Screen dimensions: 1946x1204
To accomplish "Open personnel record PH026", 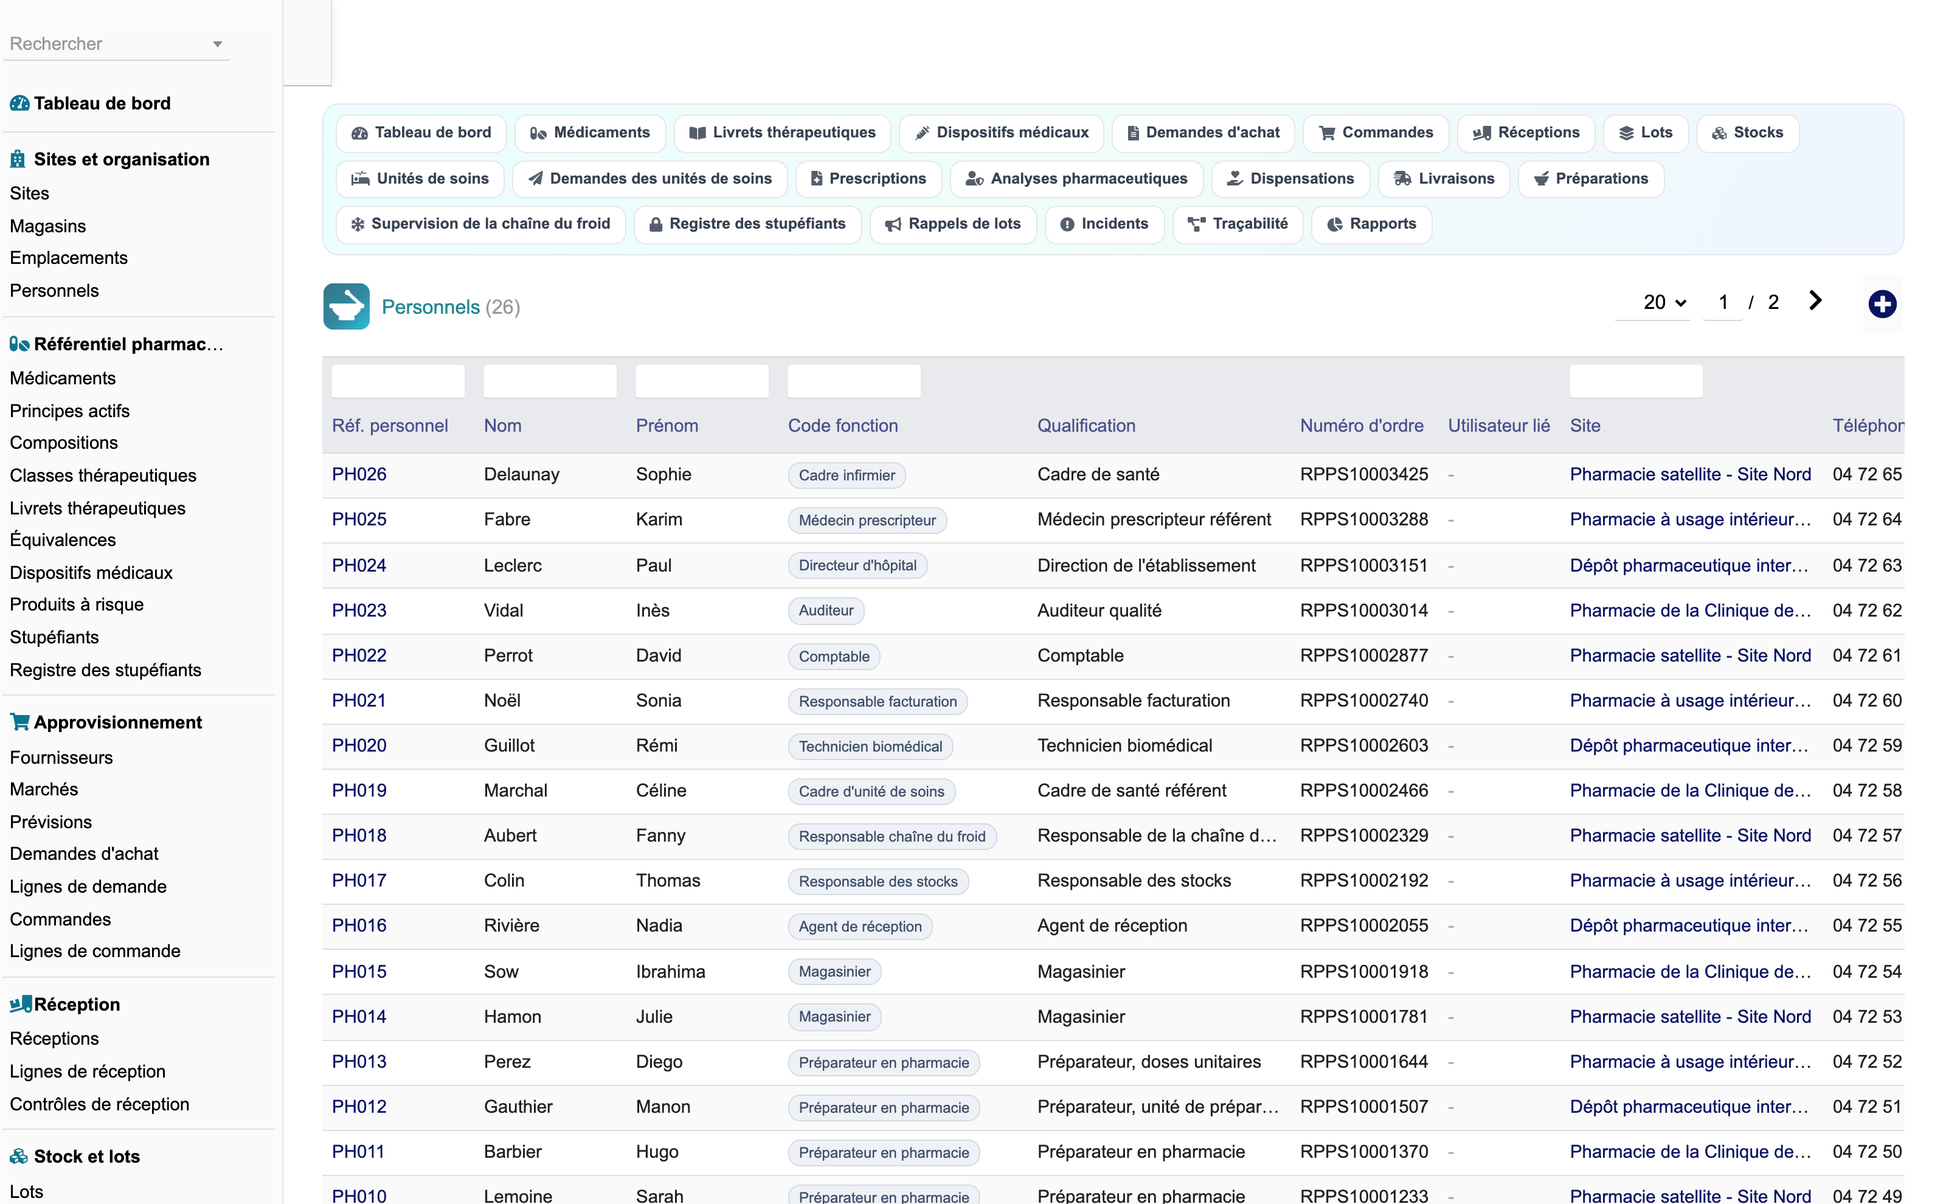I will [359, 475].
